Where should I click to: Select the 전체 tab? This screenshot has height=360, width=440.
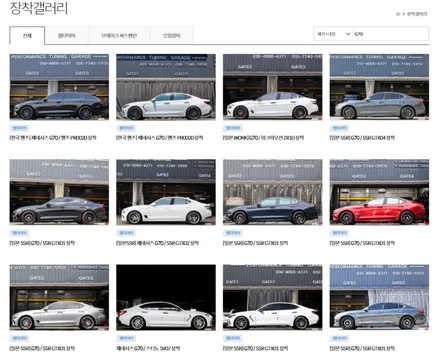click(x=27, y=36)
